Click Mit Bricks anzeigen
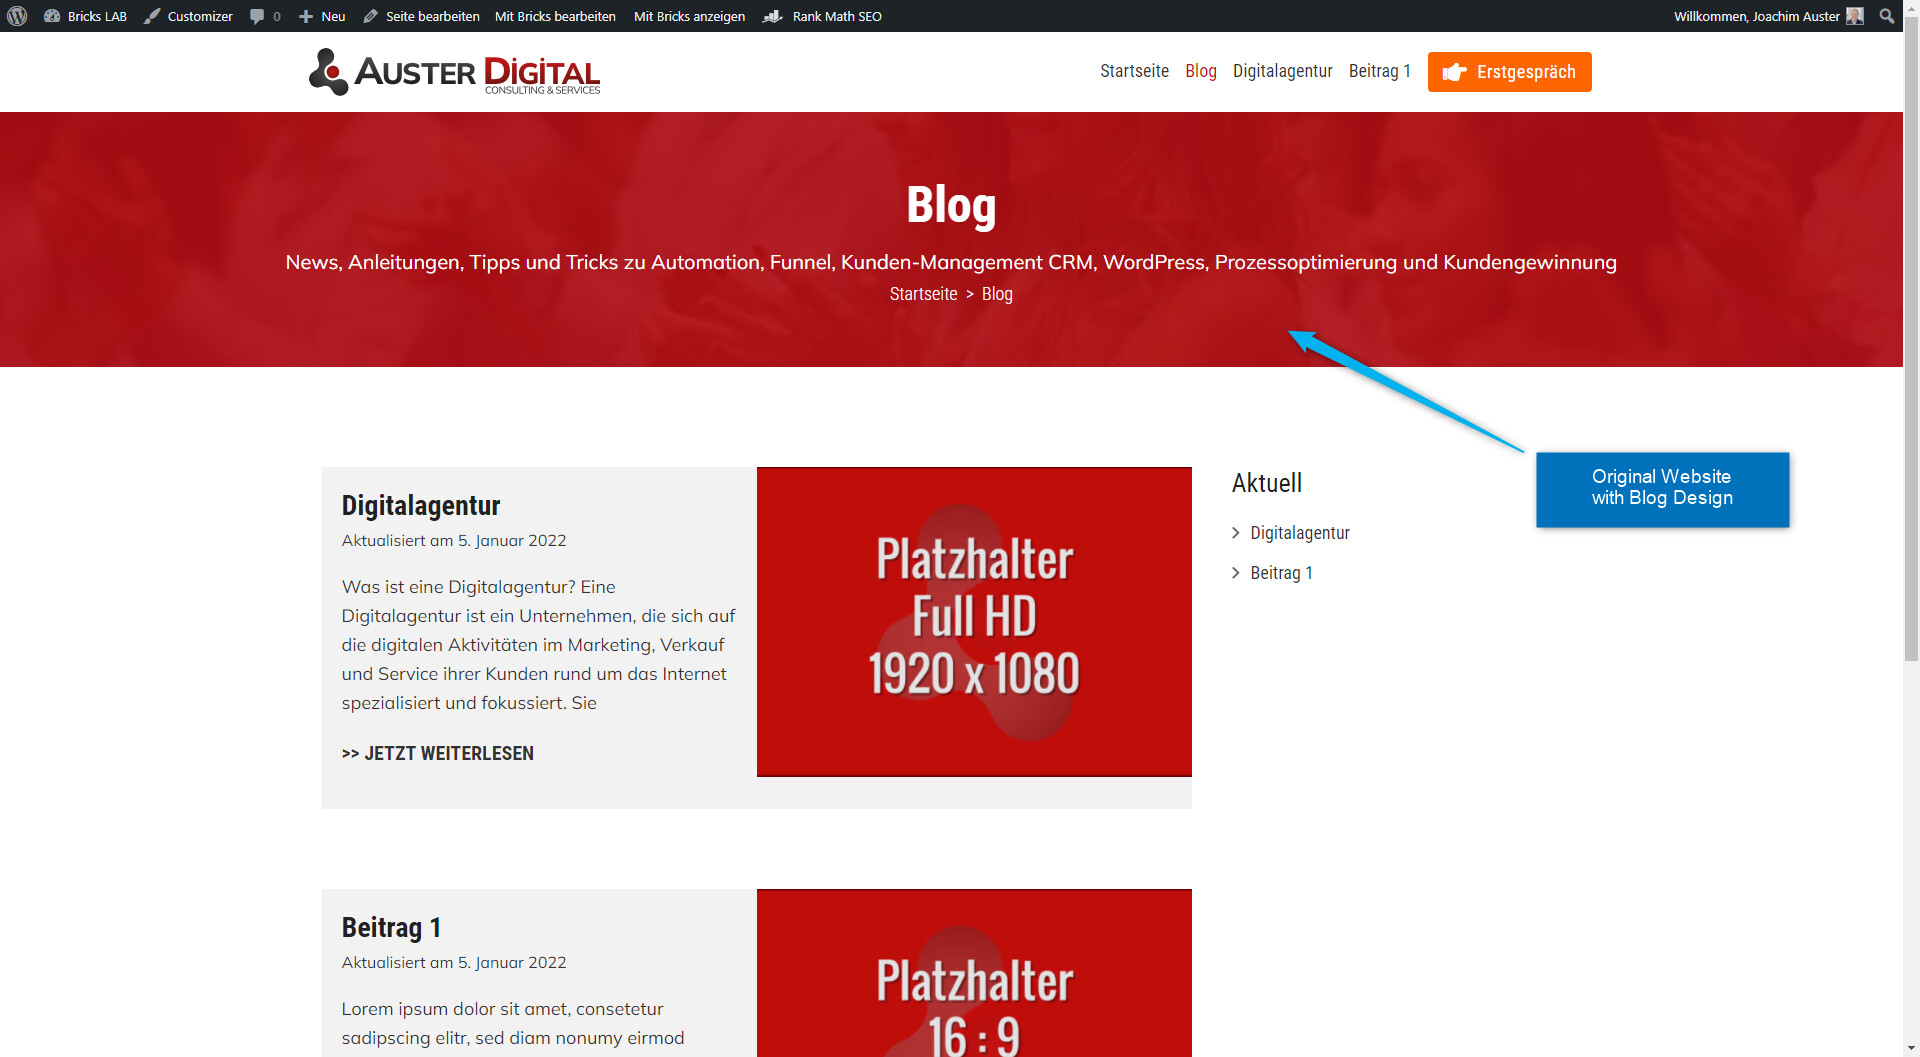The width and height of the screenshot is (1920, 1057). [689, 16]
